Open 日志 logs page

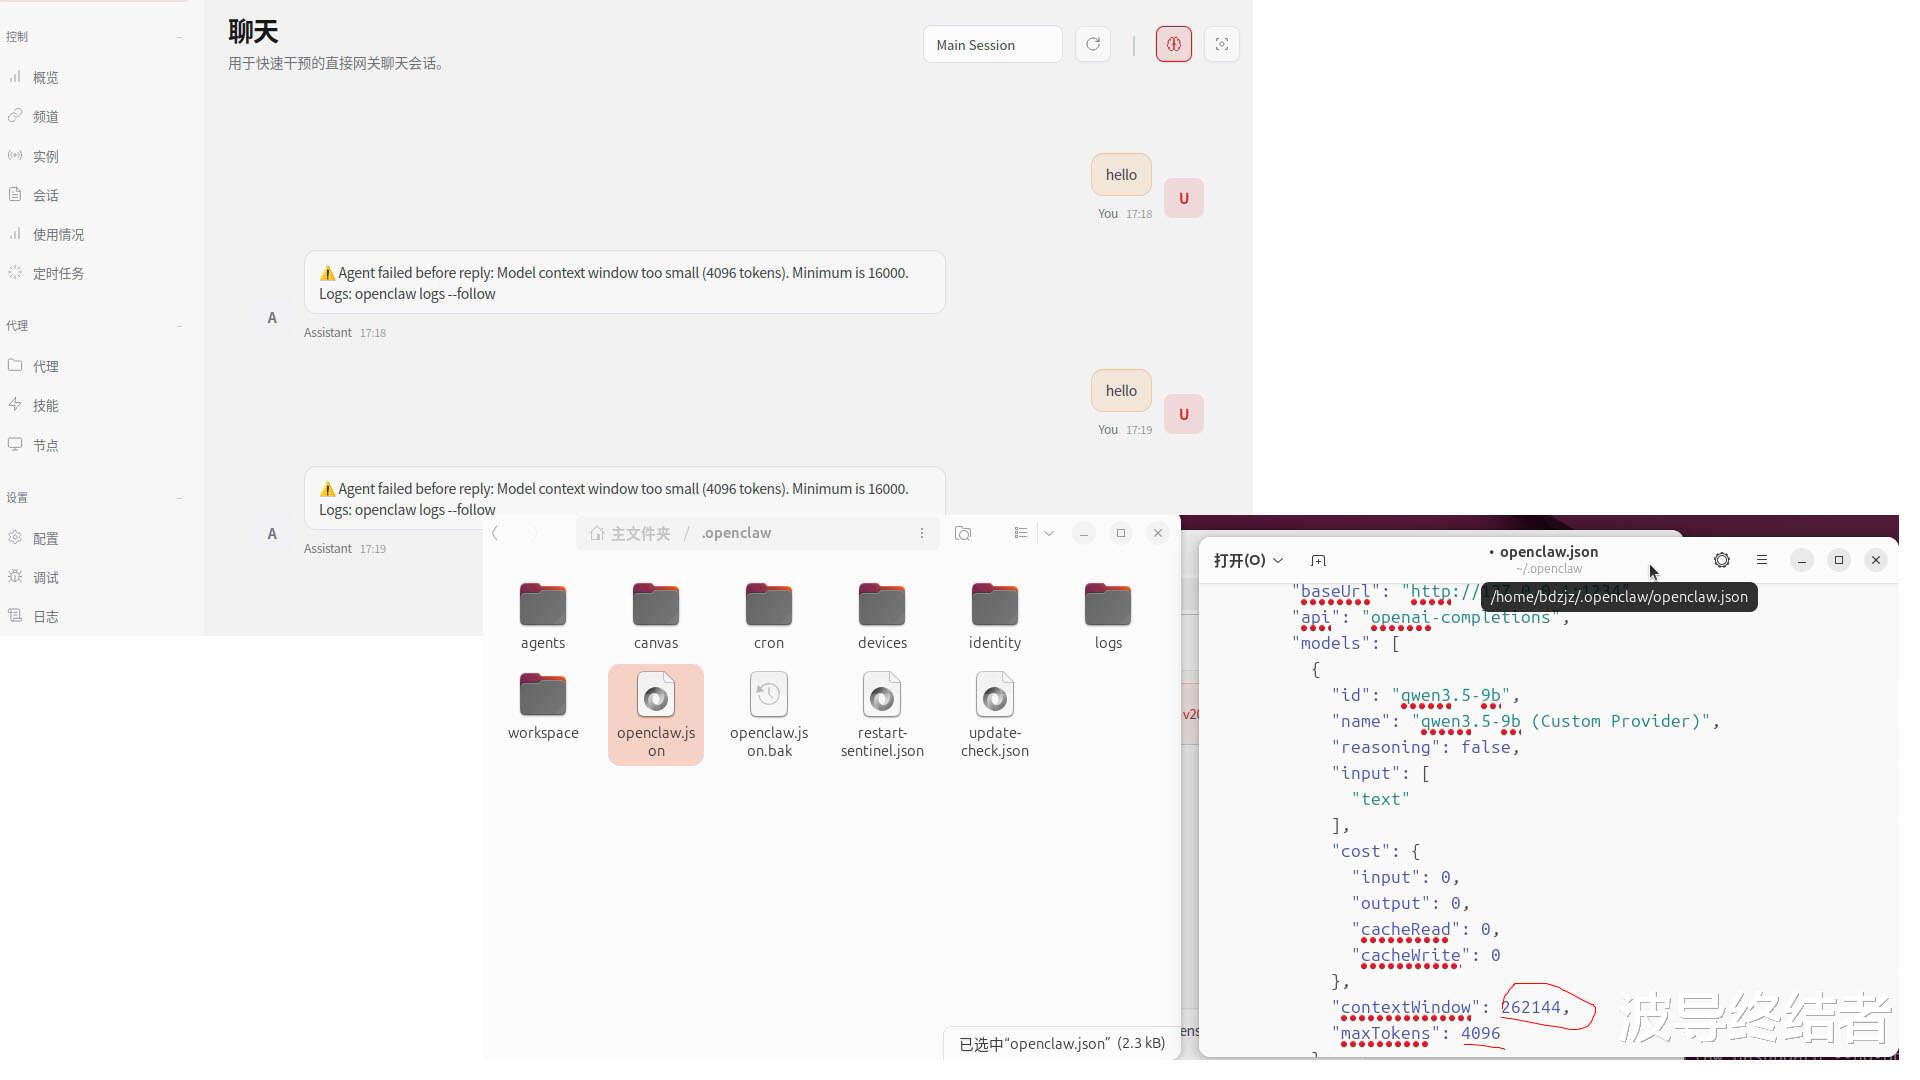[45, 616]
